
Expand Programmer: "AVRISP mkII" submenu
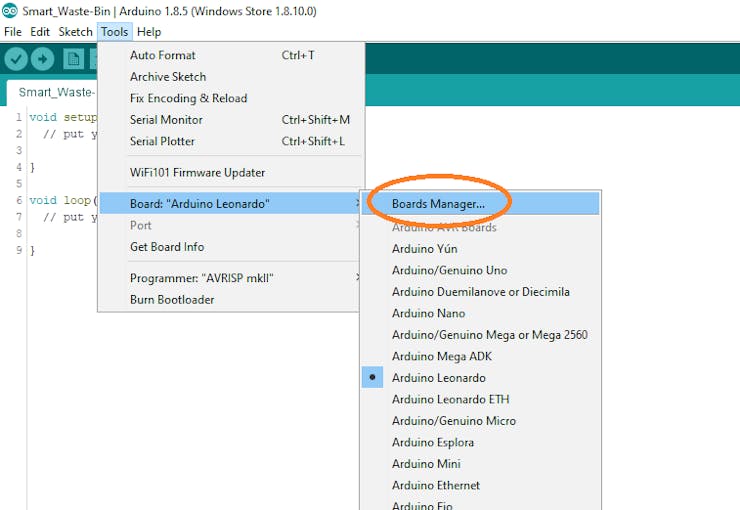pos(231,278)
